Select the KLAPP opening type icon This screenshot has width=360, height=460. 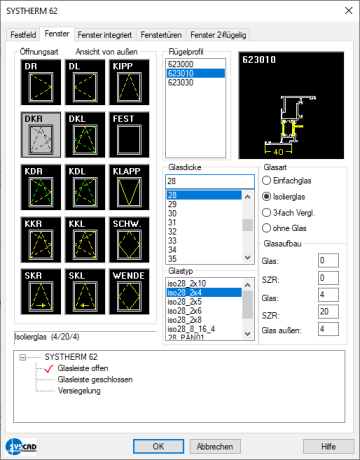[x=129, y=187]
